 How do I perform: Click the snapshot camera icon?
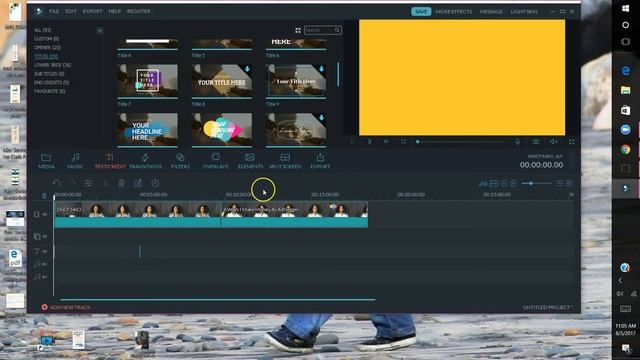(536, 142)
